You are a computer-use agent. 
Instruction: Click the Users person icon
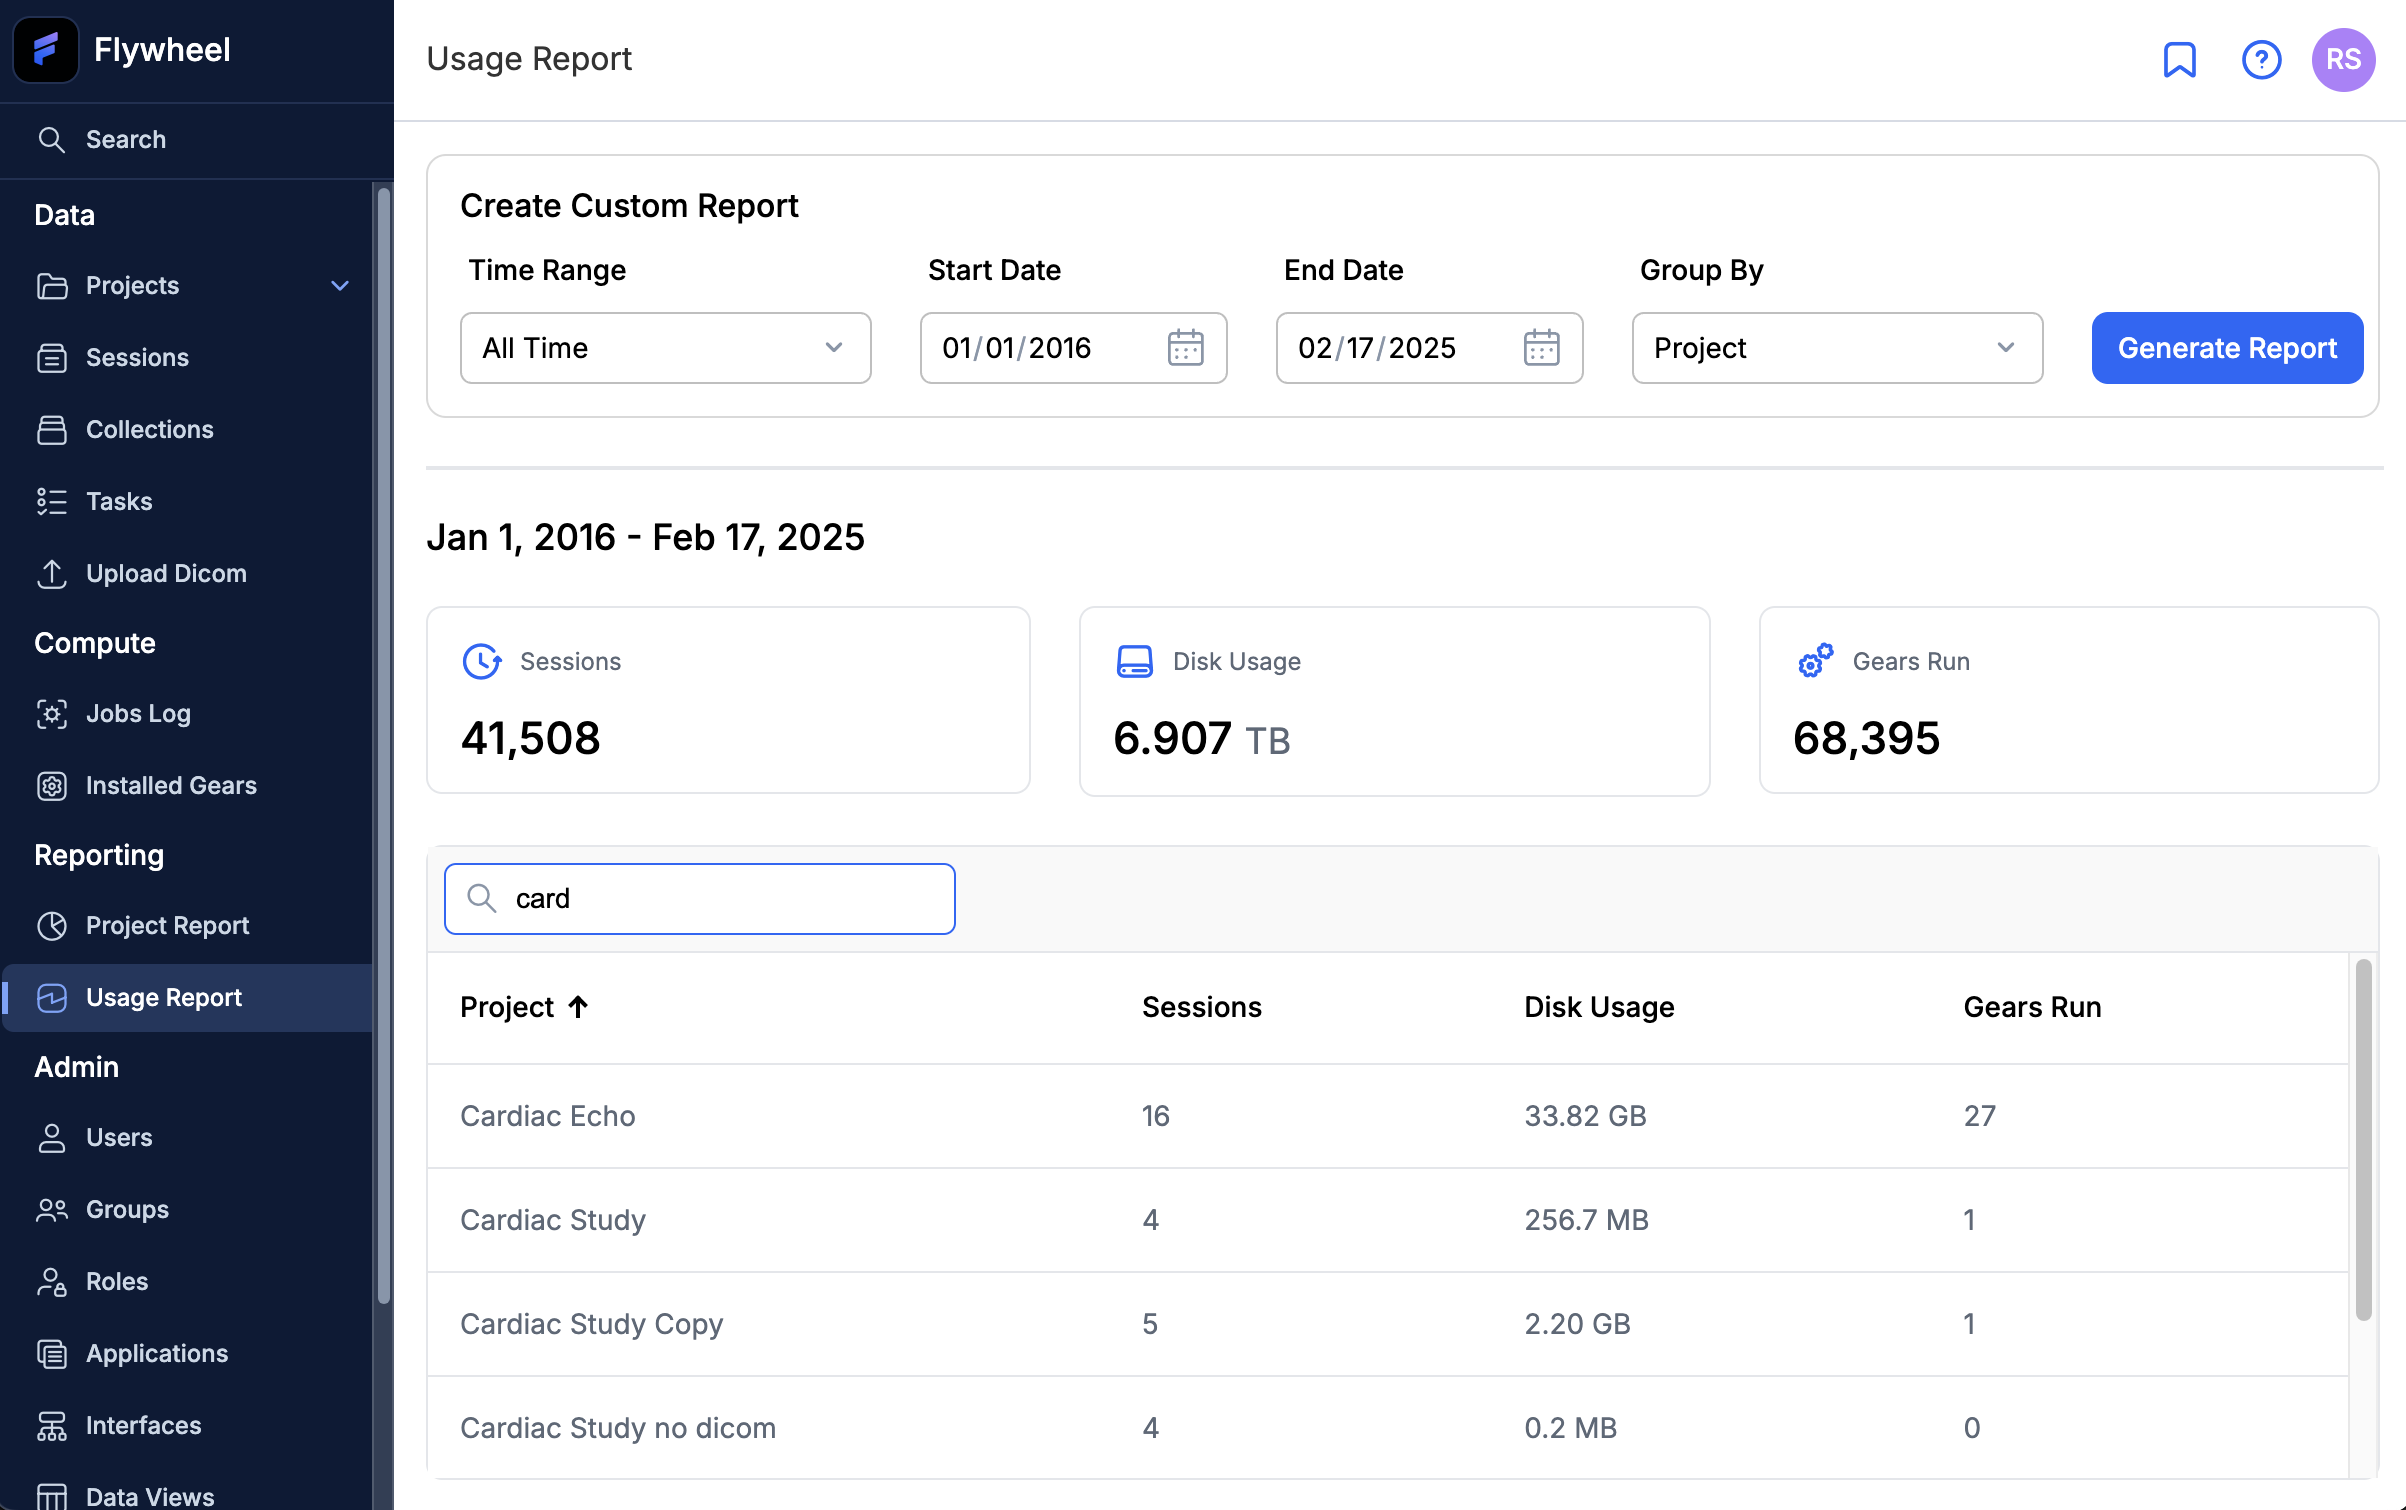[x=52, y=1138]
